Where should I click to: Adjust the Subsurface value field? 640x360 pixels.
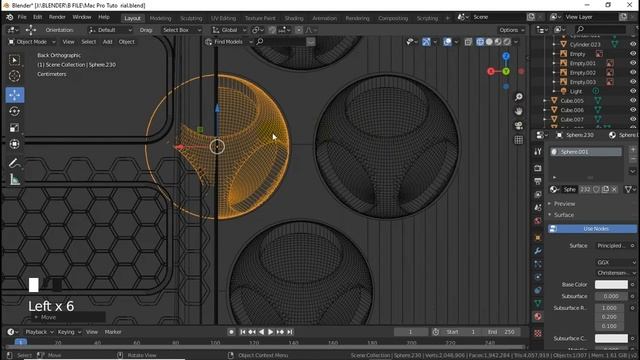click(x=611, y=296)
